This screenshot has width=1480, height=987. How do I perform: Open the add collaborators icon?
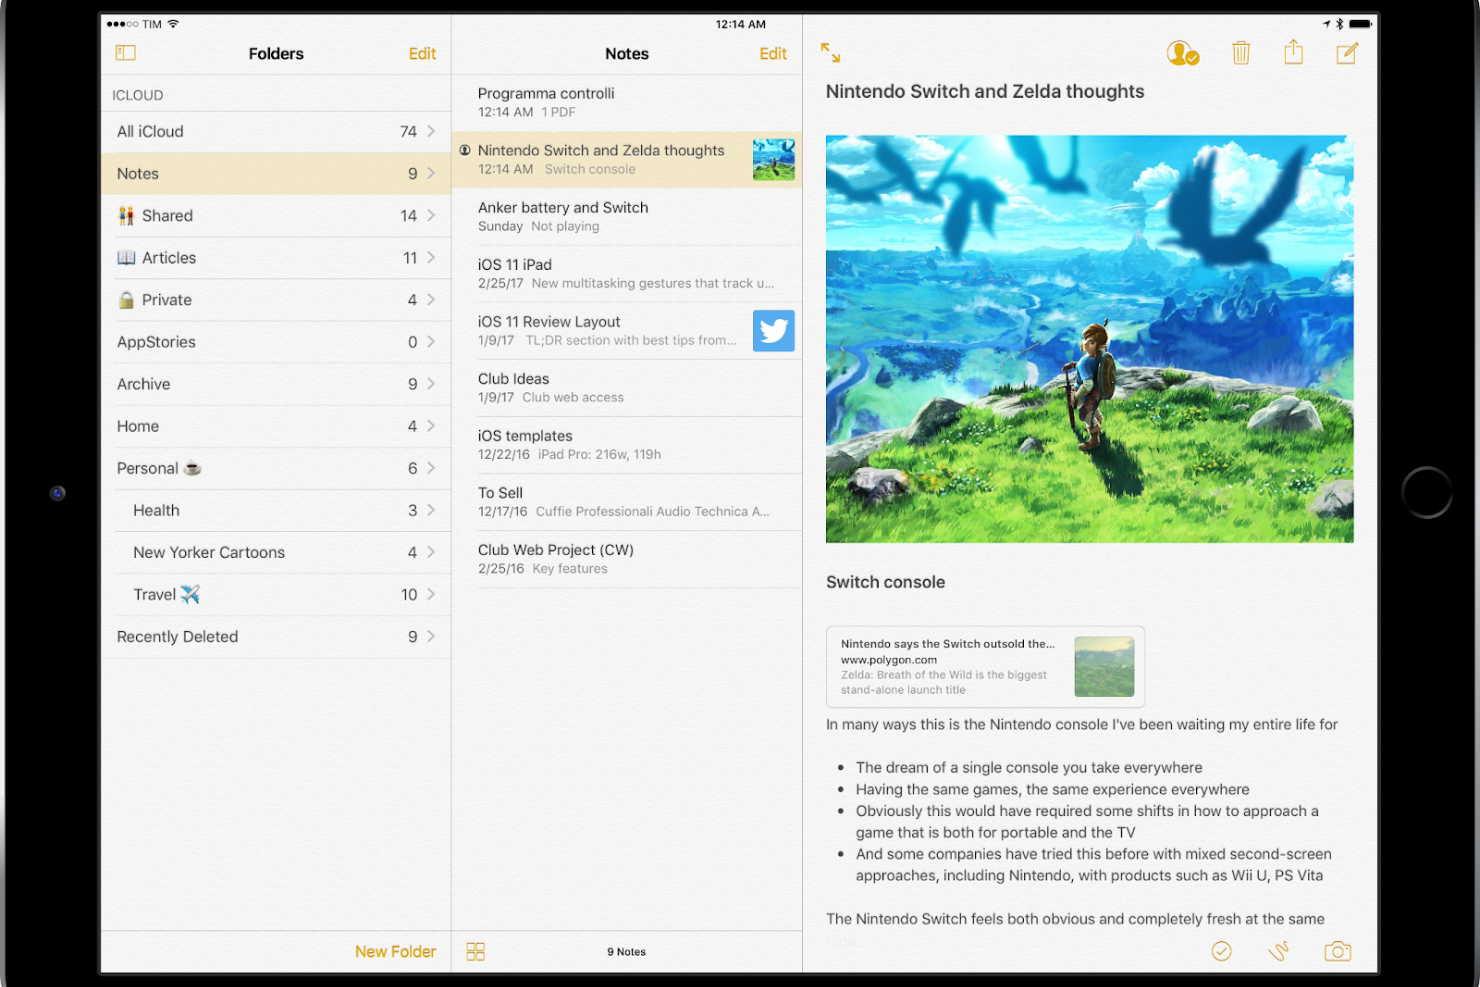click(1183, 52)
